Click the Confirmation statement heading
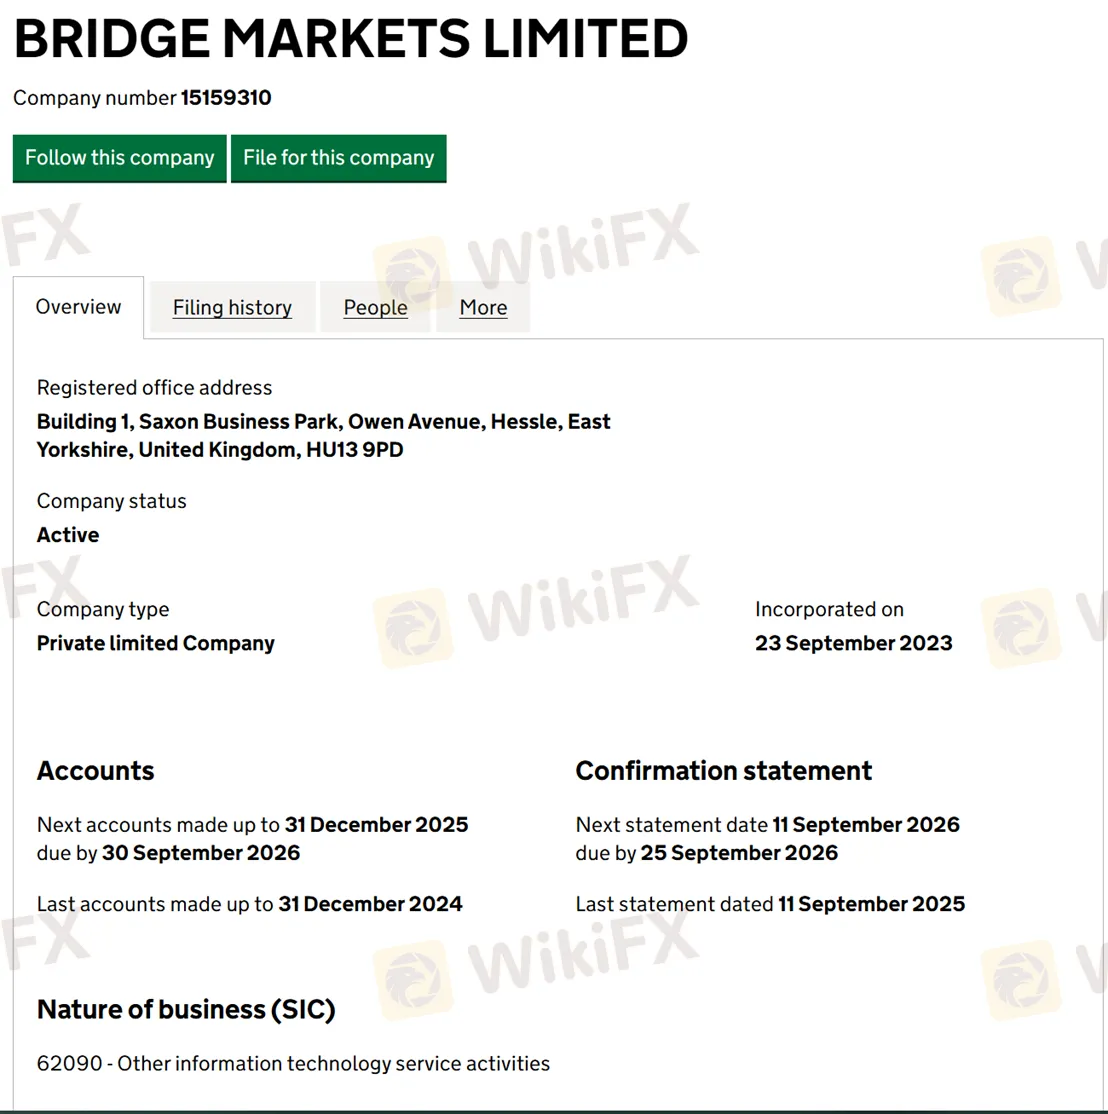Viewport: 1108px width, 1114px height. point(723,771)
